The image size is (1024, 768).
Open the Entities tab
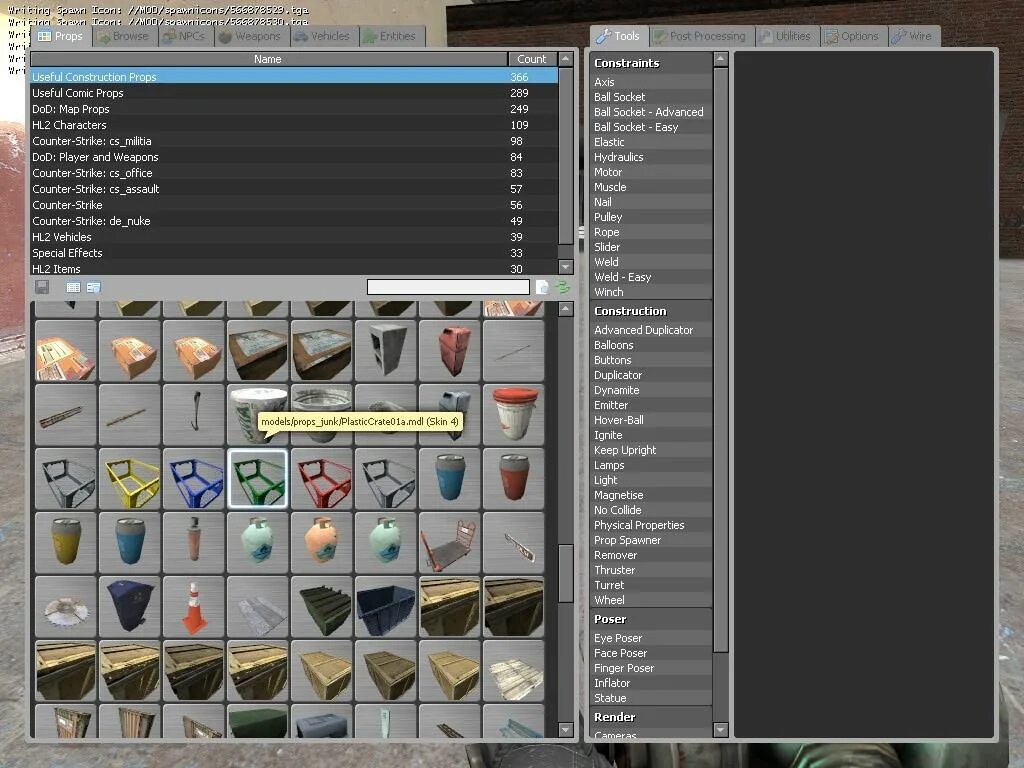click(391, 36)
